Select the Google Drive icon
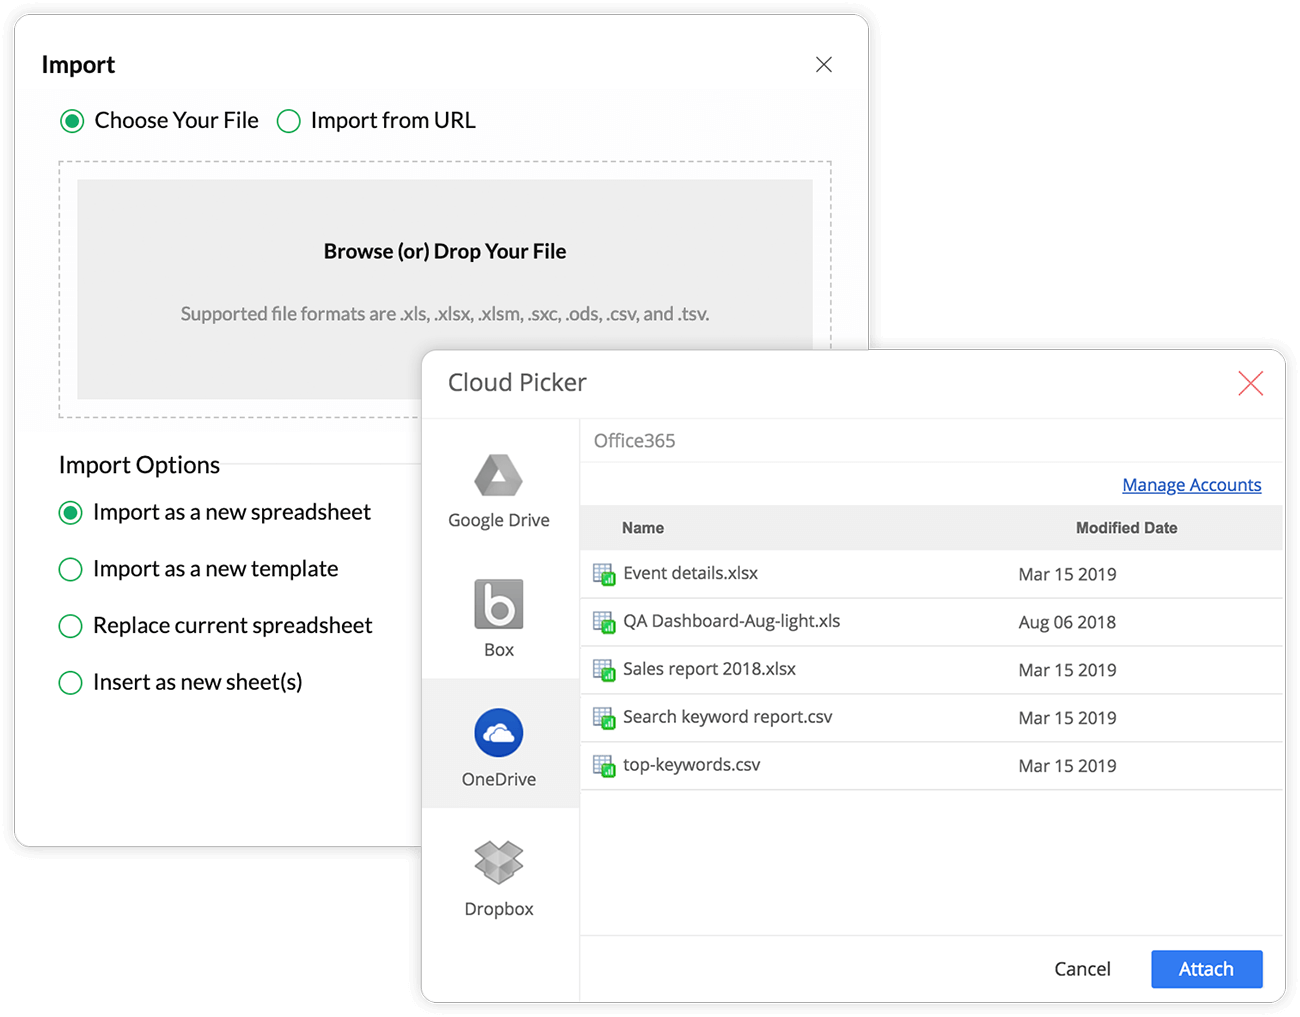 pos(498,476)
